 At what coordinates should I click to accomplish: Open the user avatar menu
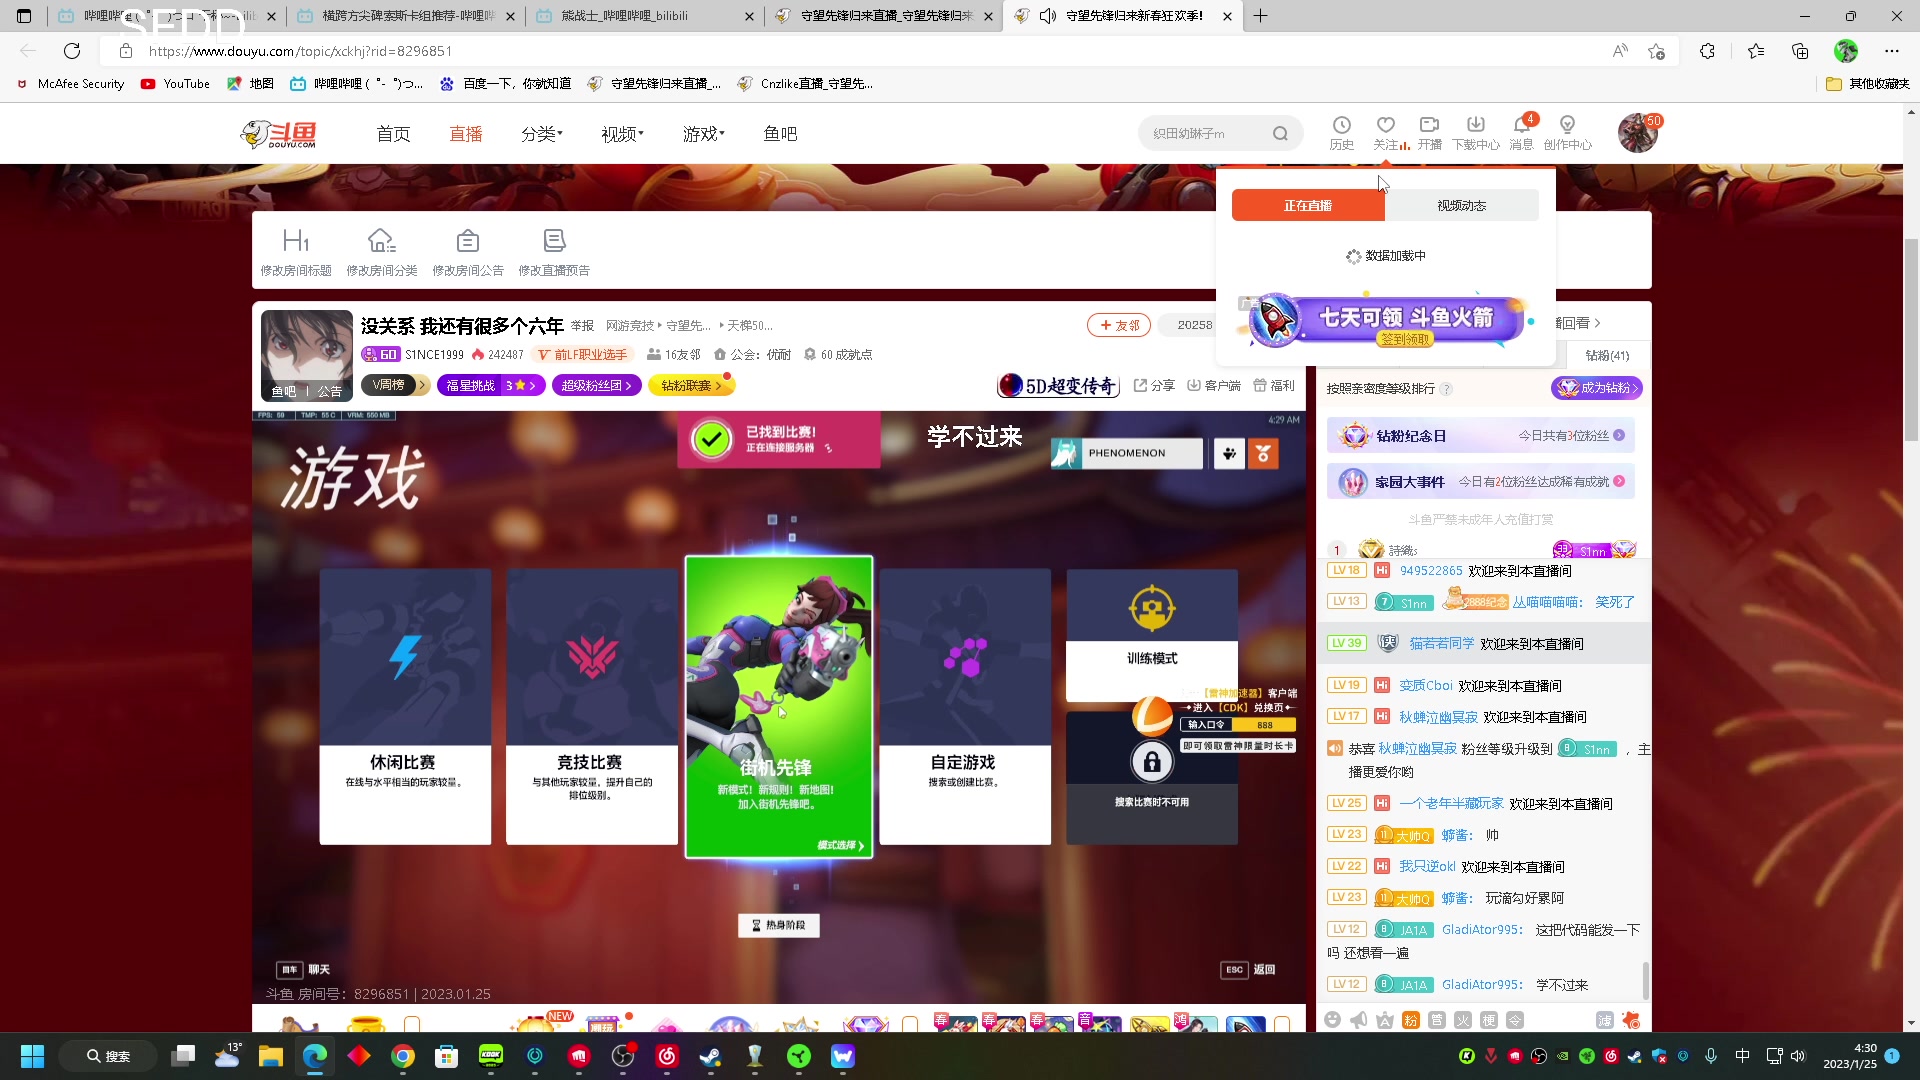[x=1637, y=133]
